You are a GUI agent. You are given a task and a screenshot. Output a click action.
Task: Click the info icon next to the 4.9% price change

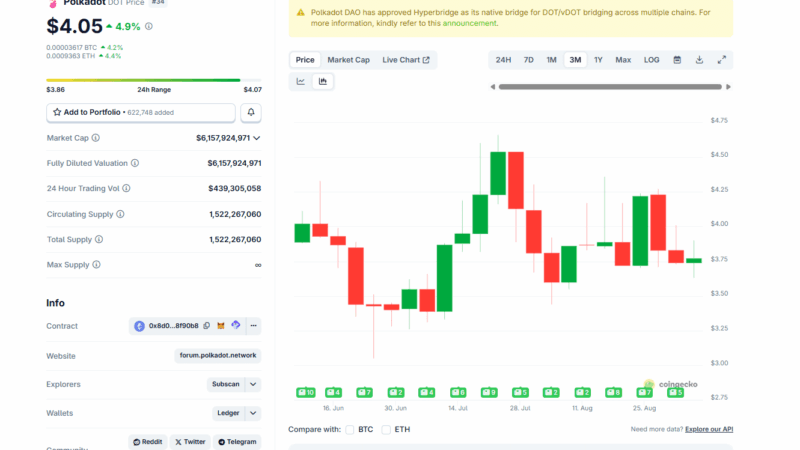(x=148, y=26)
